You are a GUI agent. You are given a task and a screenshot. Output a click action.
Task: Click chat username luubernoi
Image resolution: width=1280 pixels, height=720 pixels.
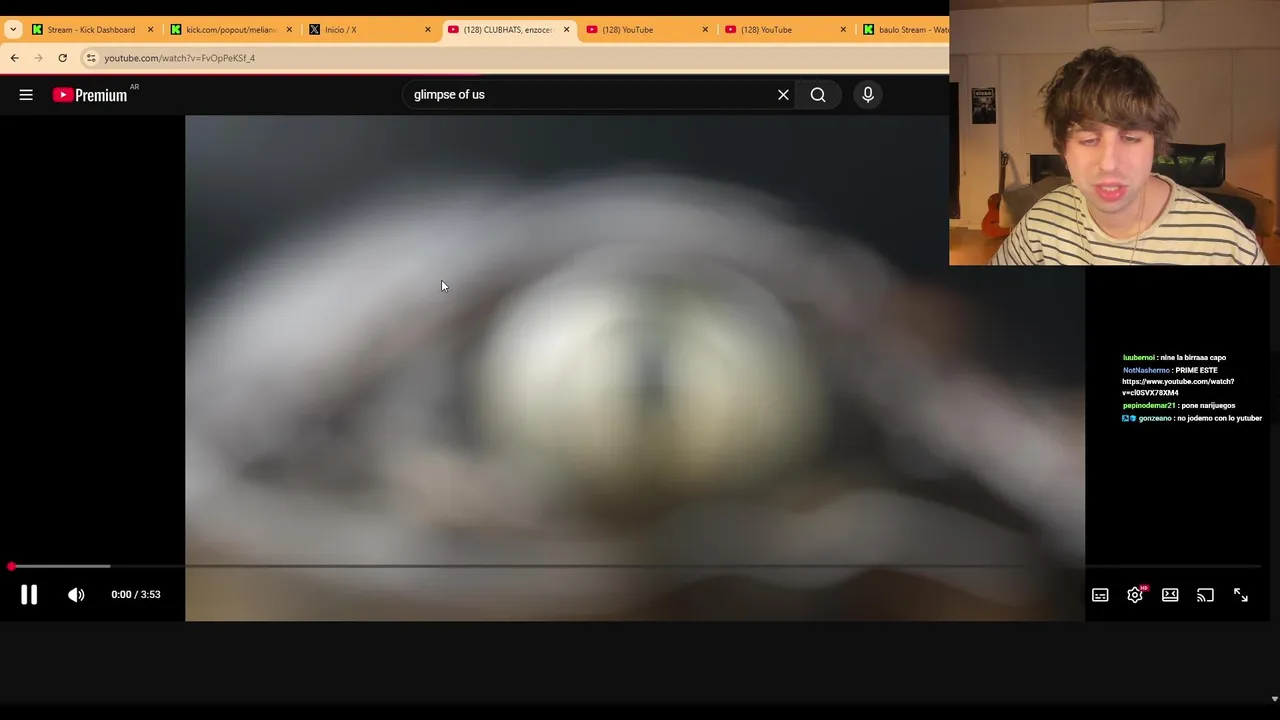click(x=1139, y=358)
